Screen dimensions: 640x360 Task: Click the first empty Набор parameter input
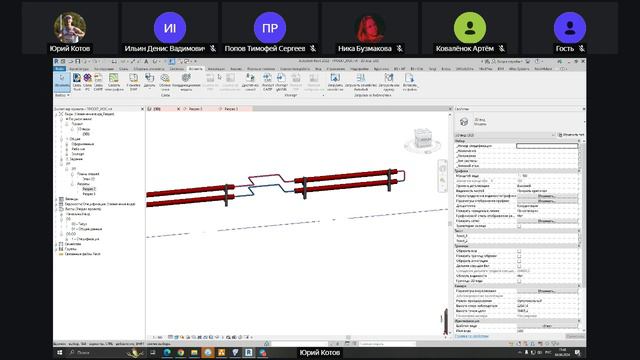click(x=547, y=146)
